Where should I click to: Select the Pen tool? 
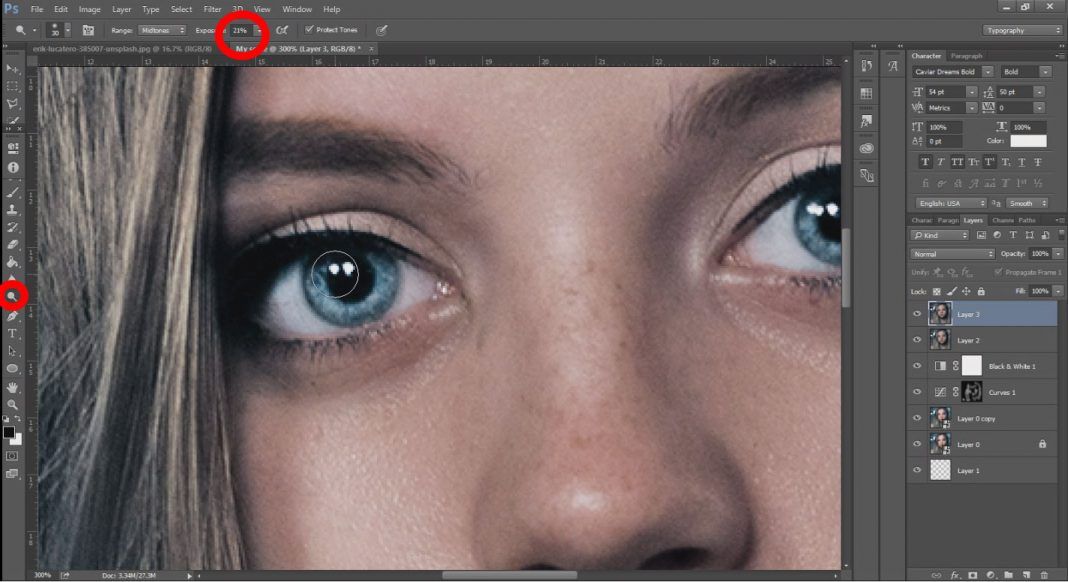tap(12, 316)
